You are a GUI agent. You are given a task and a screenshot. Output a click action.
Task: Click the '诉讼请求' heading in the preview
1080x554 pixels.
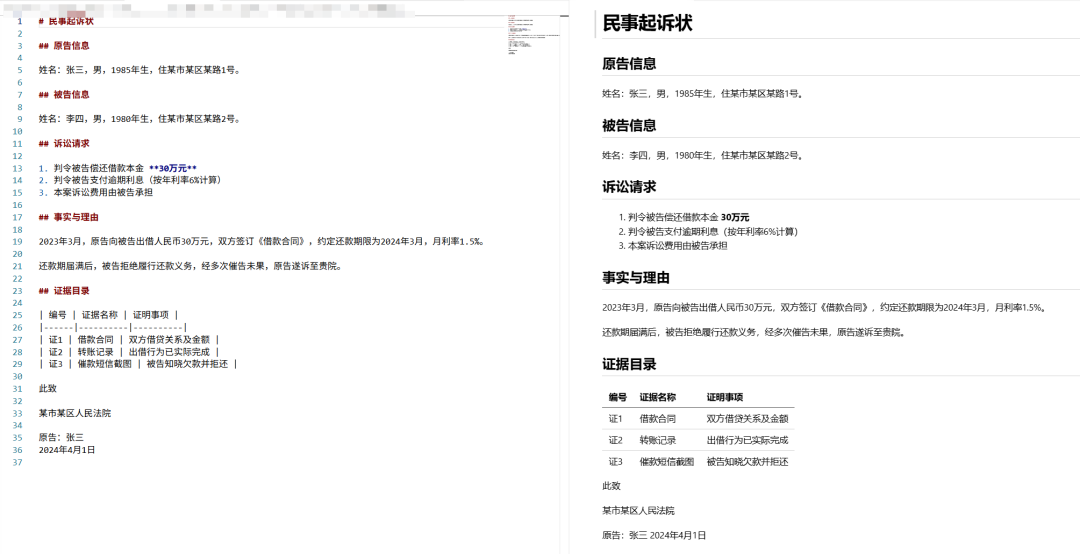(x=629, y=187)
